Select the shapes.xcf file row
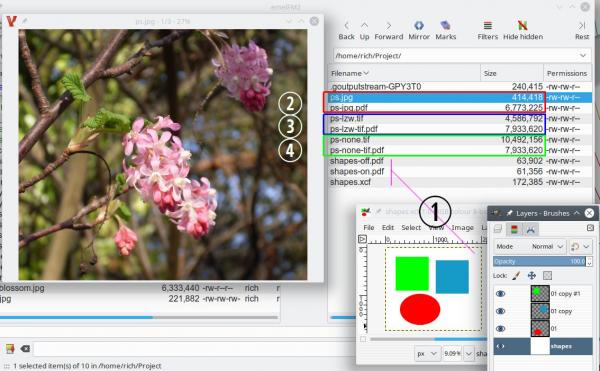Viewport: 600px width, 371px height. [459, 182]
